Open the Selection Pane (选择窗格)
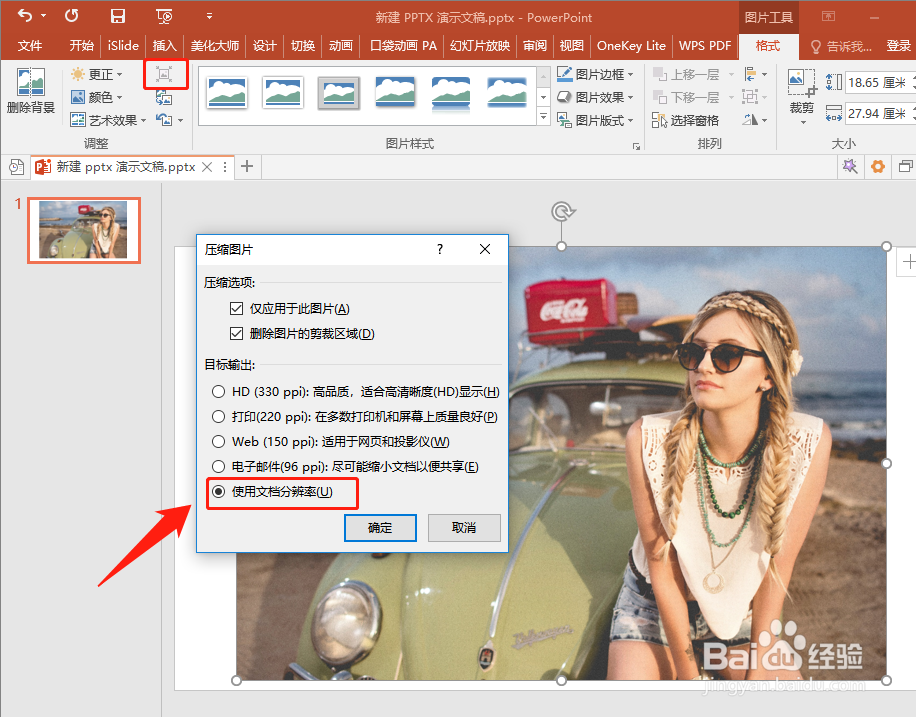The height and width of the screenshot is (717, 916). (x=685, y=120)
